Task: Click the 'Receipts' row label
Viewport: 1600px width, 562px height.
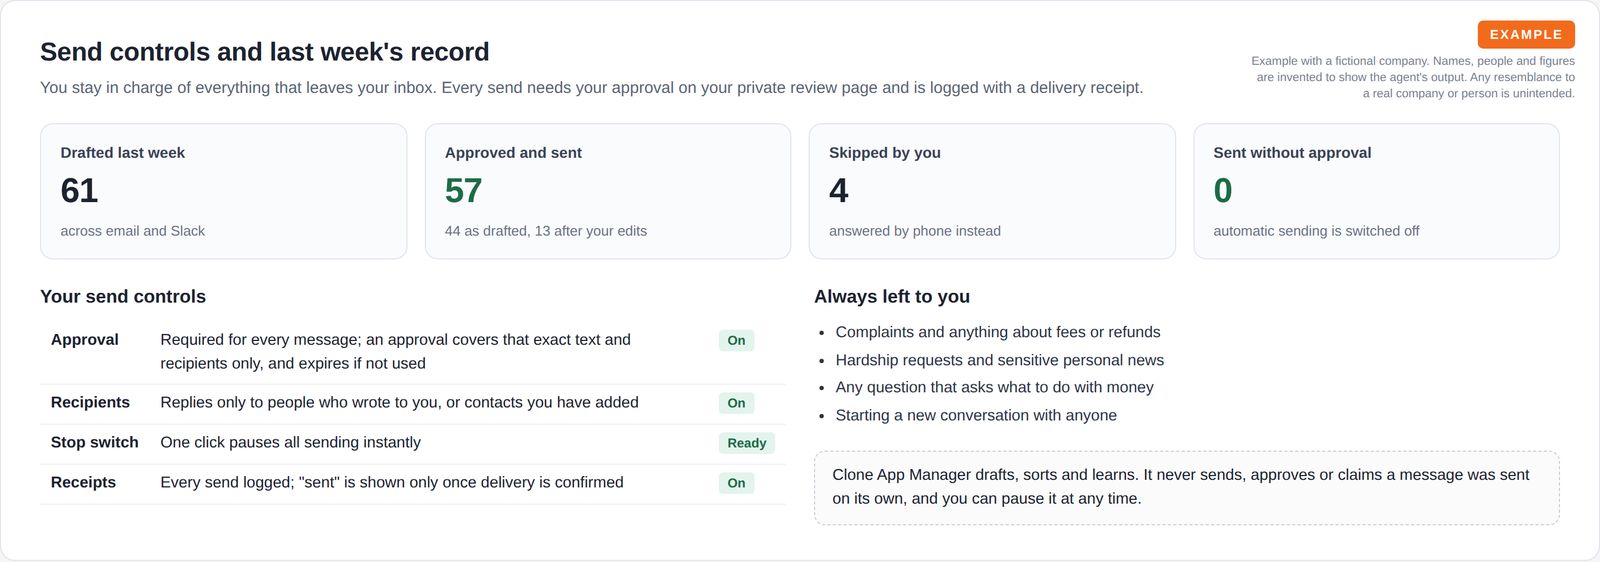Action: click(83, 483)
